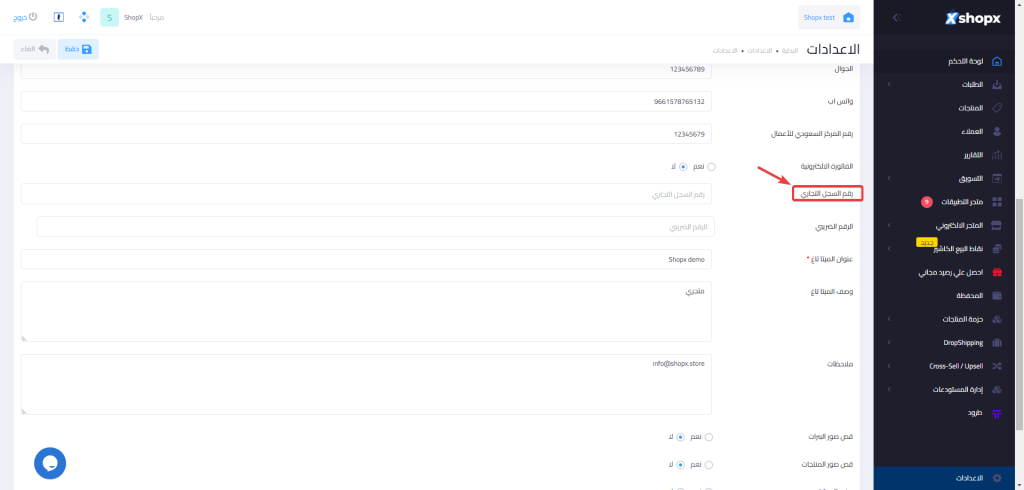Select 'نعم' for قص صور المنتجات

coord(711,465)
